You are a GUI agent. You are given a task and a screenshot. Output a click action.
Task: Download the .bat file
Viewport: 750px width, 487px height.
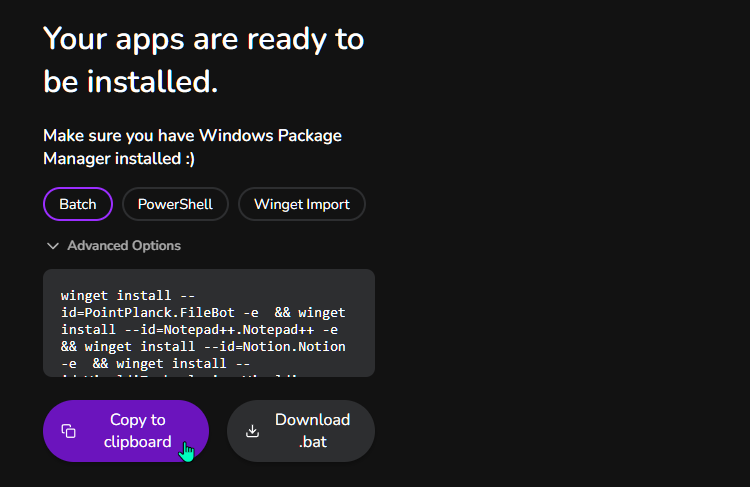[x=301, y=431]
